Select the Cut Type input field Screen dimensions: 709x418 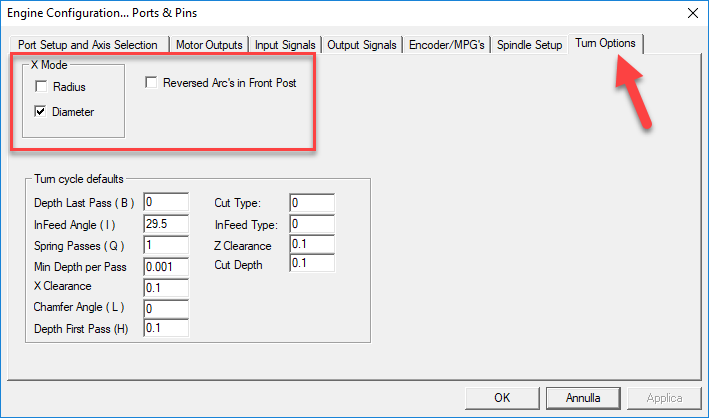[311, 203]
